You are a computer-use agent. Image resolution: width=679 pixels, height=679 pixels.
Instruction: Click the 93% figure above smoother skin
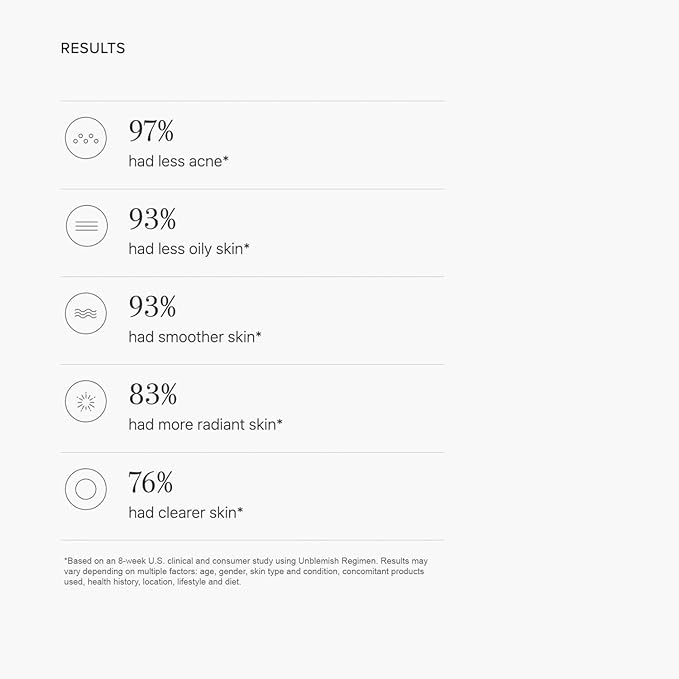click(152, 307)
